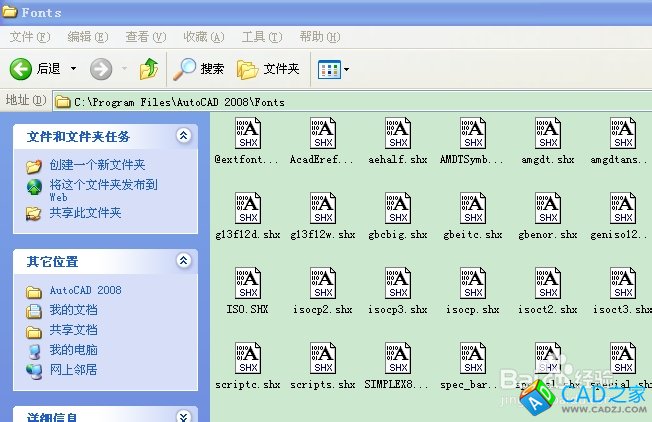Click 将这个文件夹发布到 Web link
This screenshot has height=422, width=652.
click(x=103, y=190)
